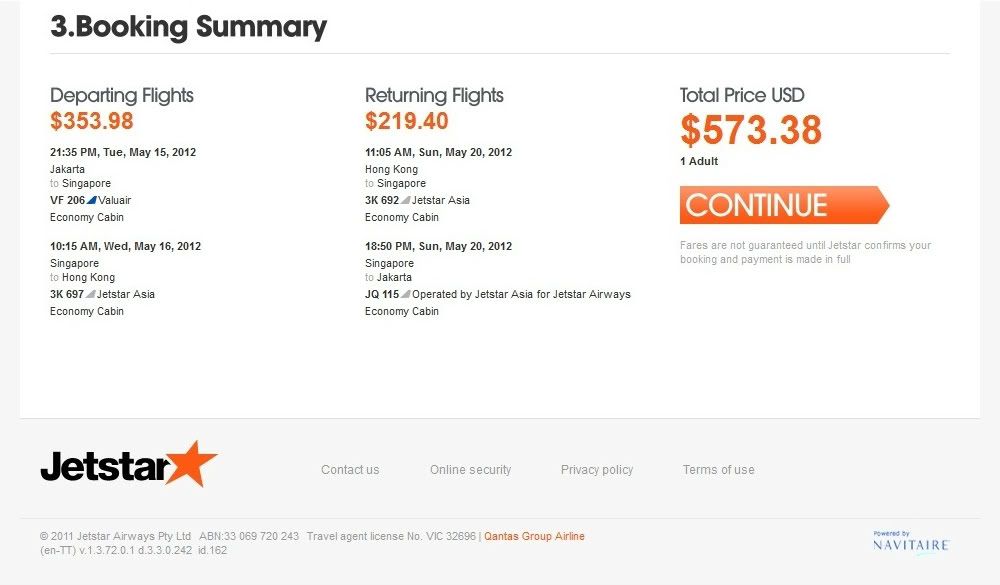Click the $353.98 departing flights price
The width and height of the screenshot is (1000, 585).
pyautogui.click(x=92, y=121)
